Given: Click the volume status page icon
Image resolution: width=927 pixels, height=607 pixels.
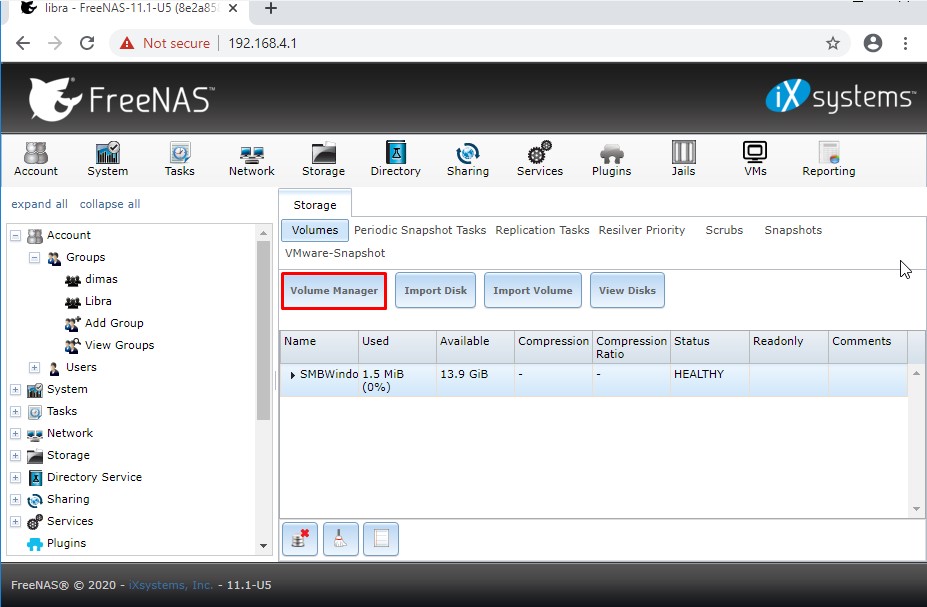Looking at the screenshot, I should click(381, 538).
